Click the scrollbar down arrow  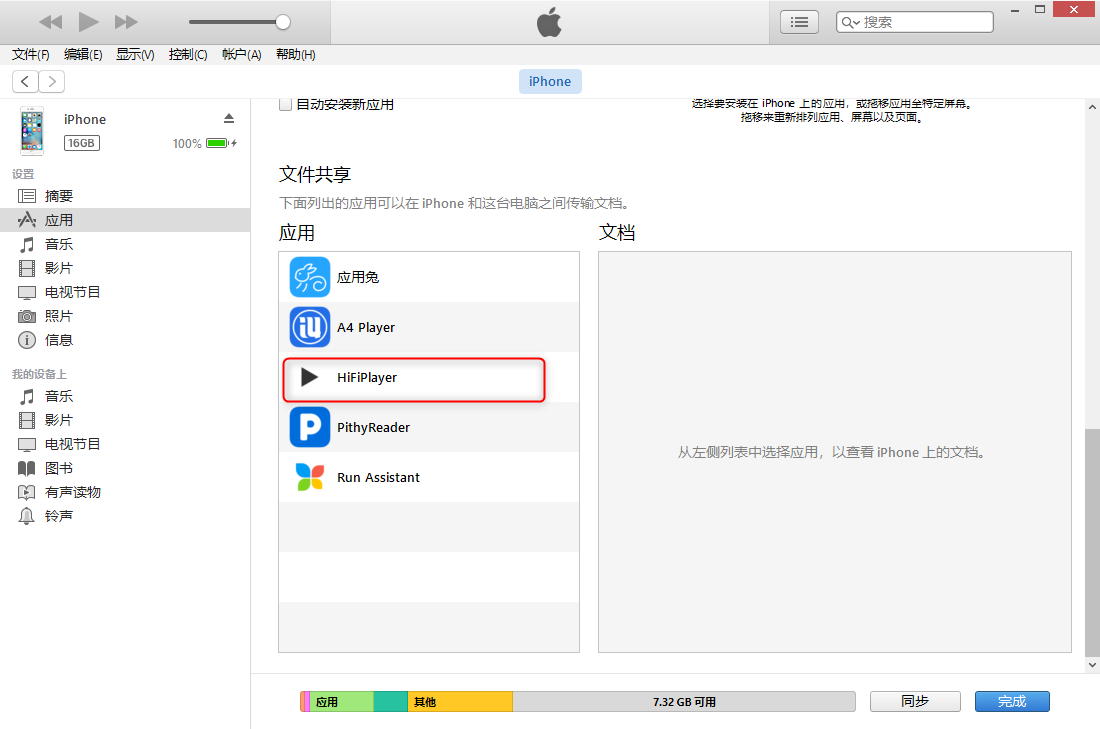click(x=1092, y=664)
